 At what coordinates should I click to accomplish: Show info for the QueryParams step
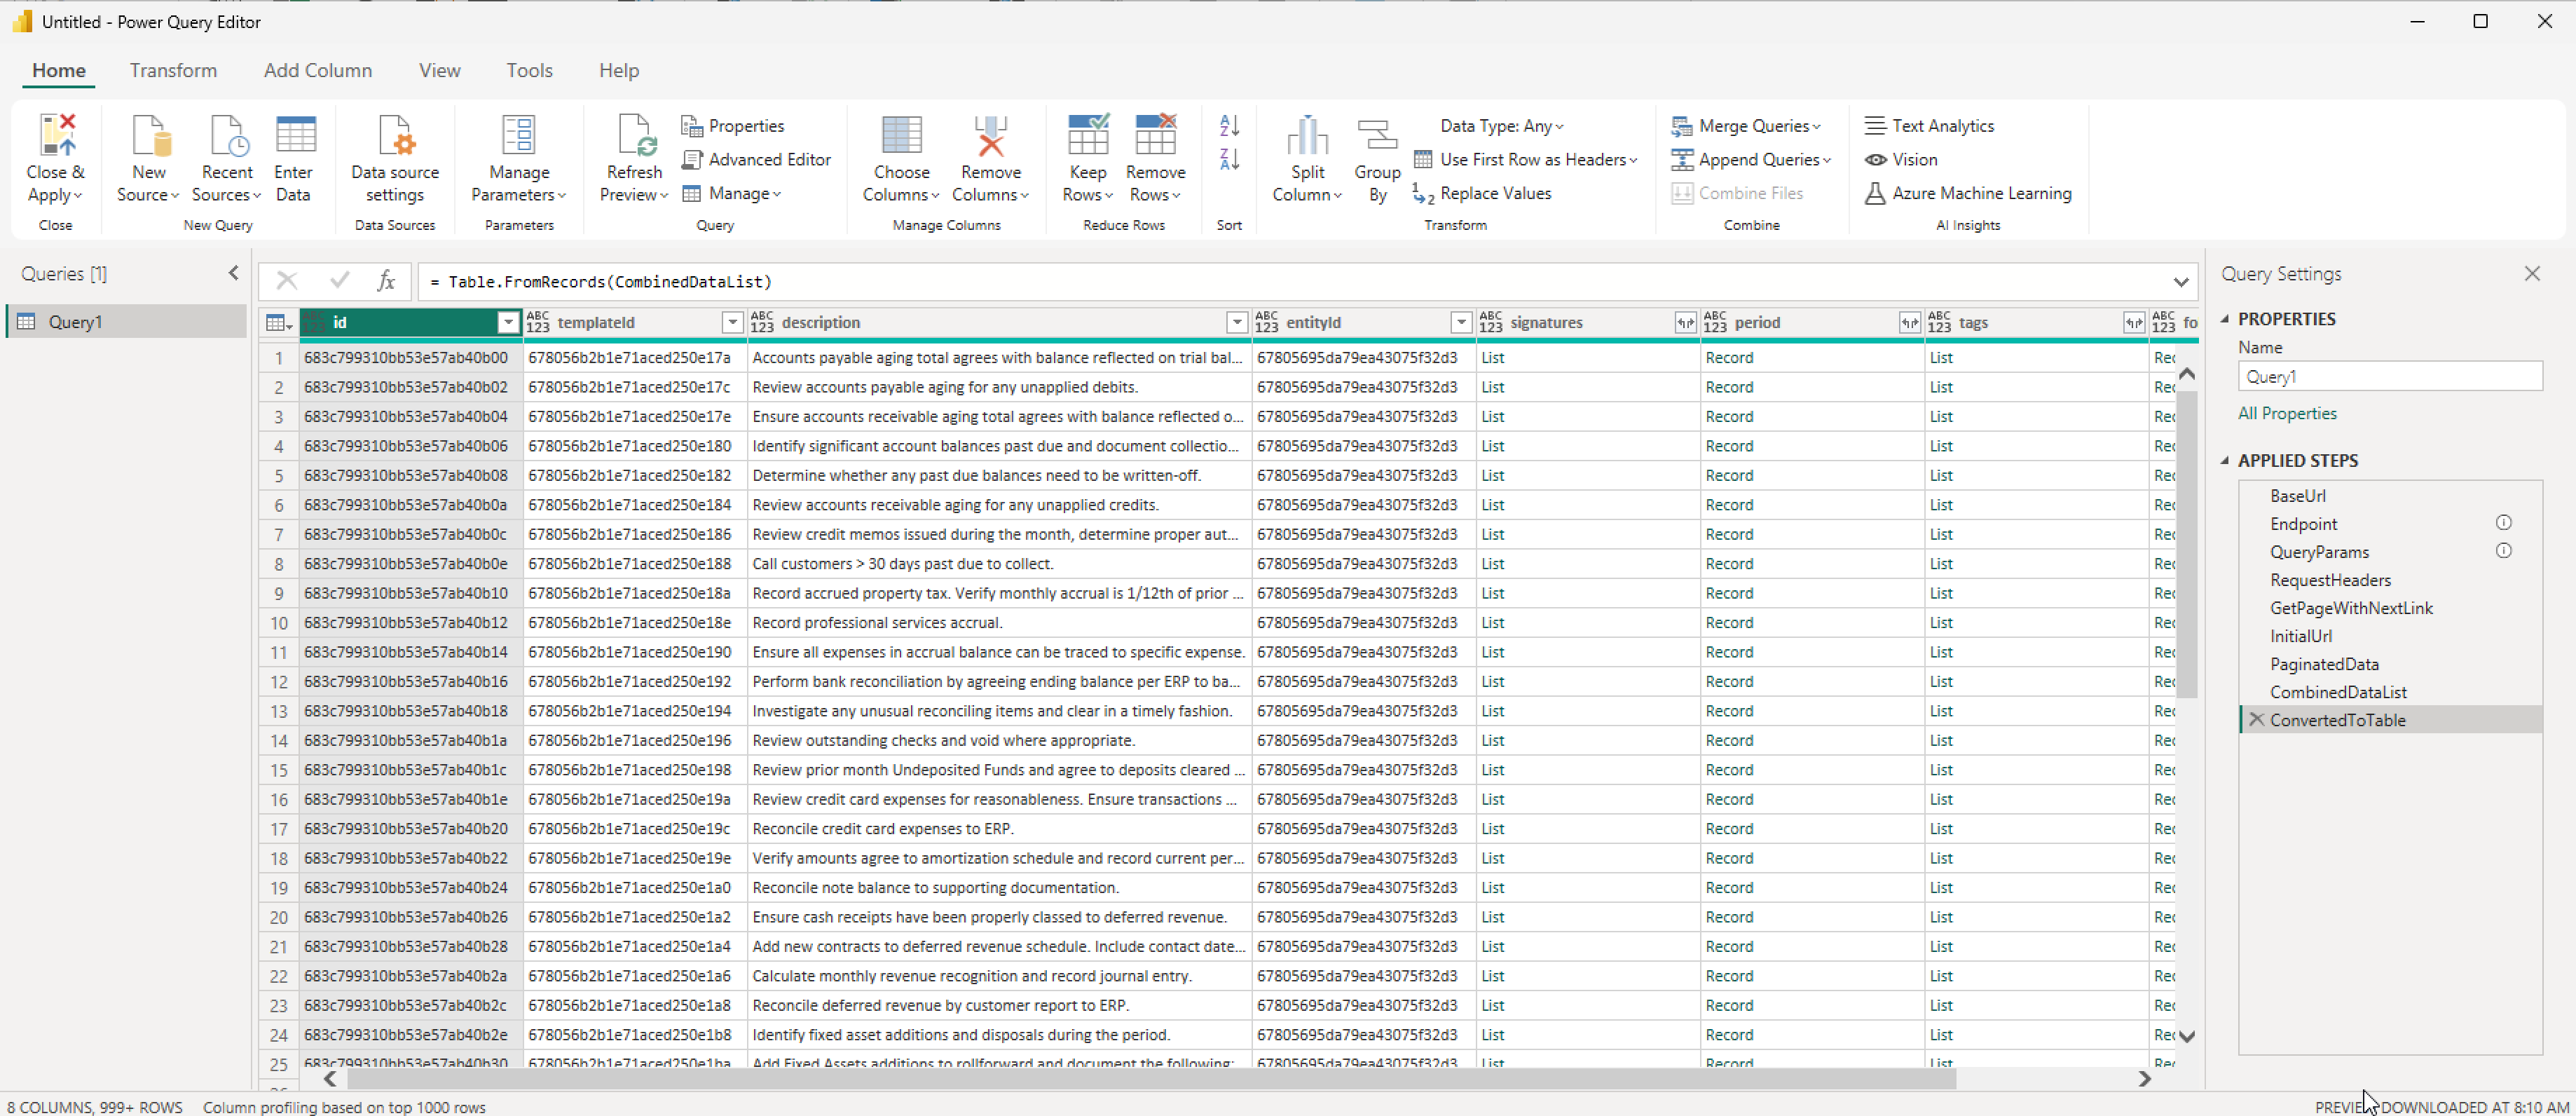click(x=2503, y=551)
